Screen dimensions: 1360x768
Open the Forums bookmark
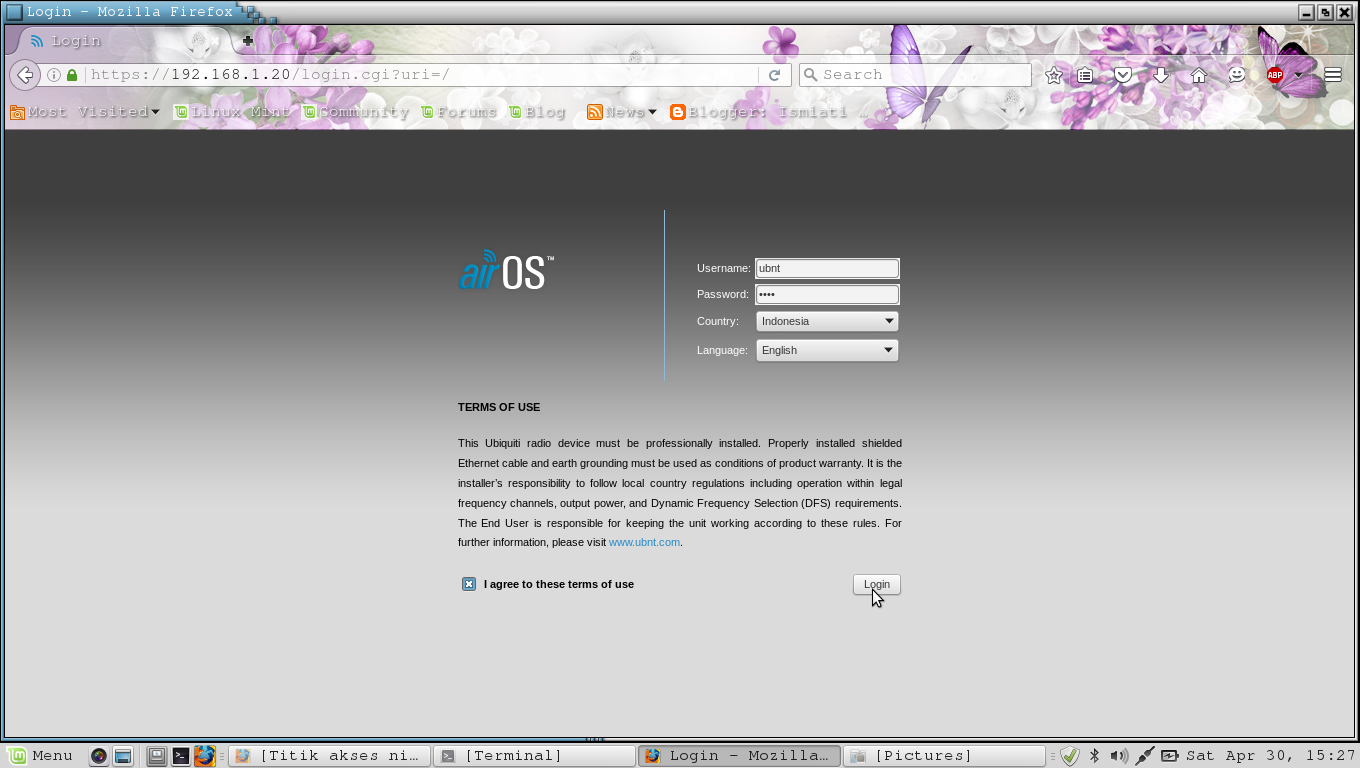tap(459, 112)
